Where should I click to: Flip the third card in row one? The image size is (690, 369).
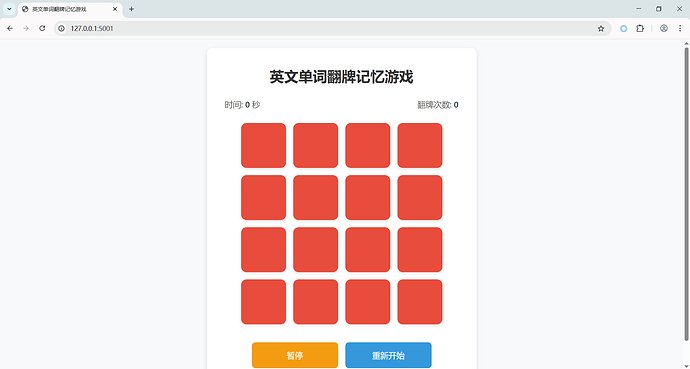pos(367,146)
